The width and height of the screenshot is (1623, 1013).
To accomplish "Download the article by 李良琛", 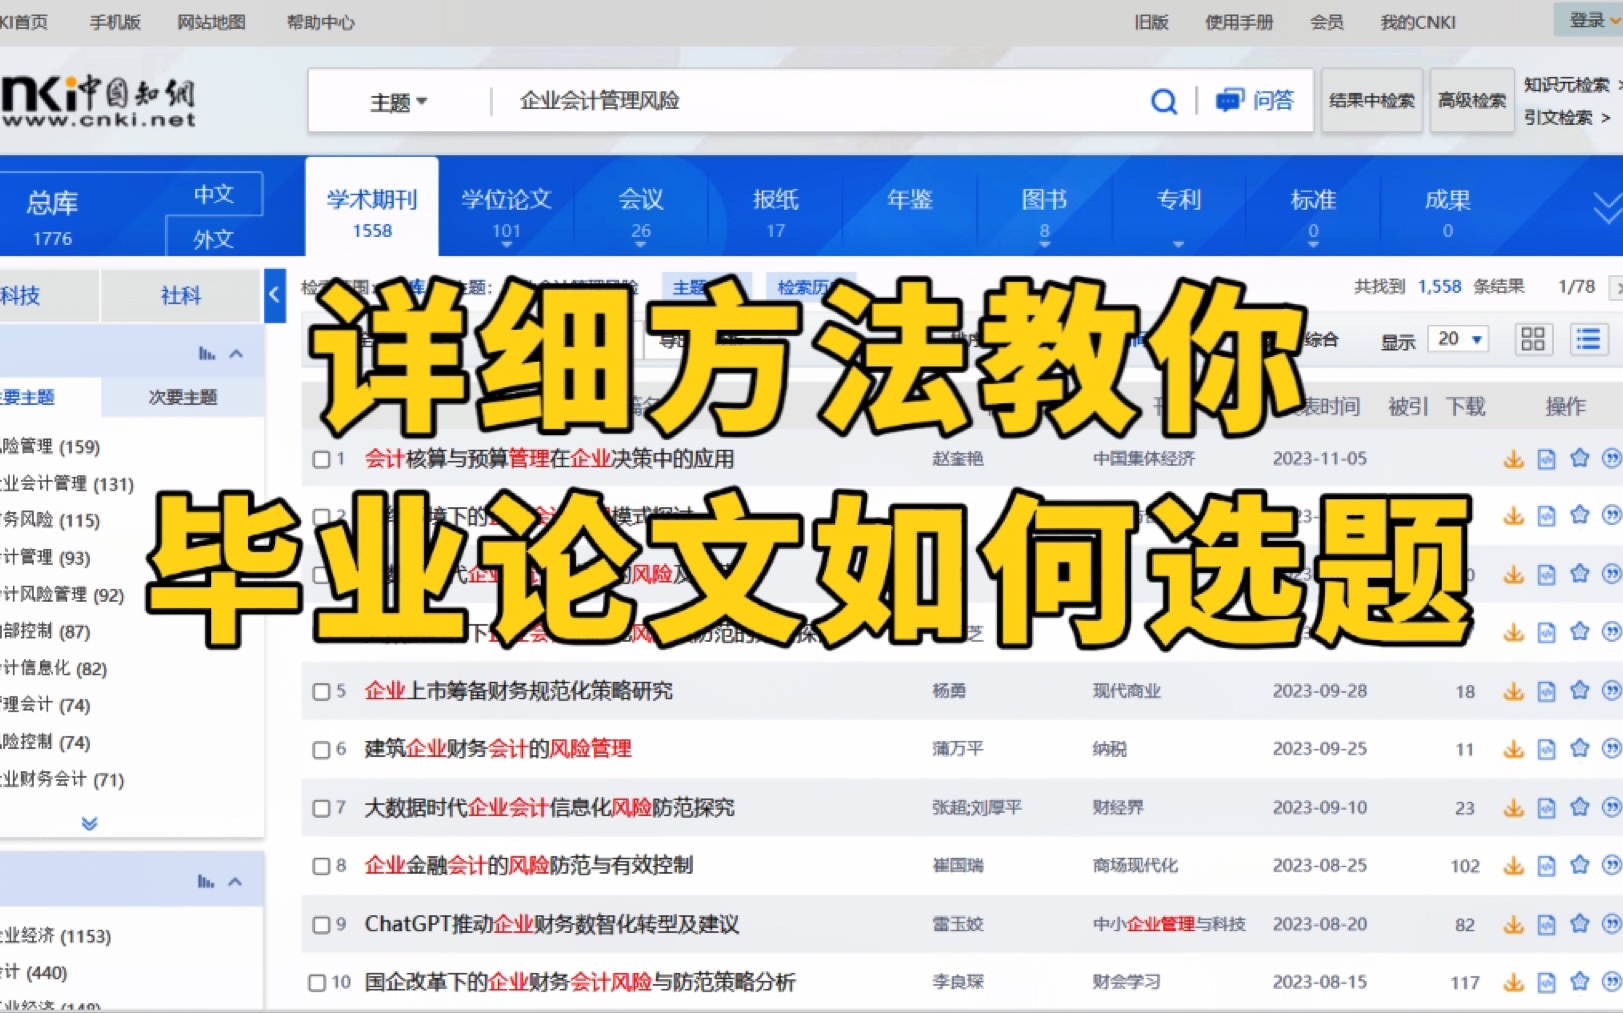I will click(1514, 982).
